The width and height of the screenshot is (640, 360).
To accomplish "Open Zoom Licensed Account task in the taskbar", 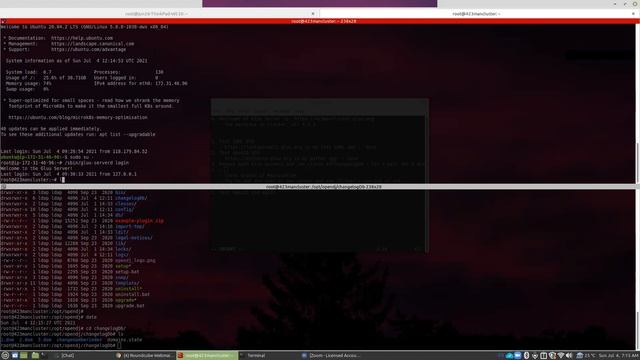I will click(331, 356).
